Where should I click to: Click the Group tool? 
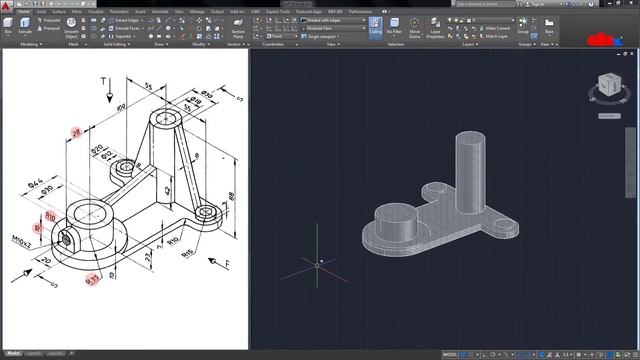[x=522, y=26]
